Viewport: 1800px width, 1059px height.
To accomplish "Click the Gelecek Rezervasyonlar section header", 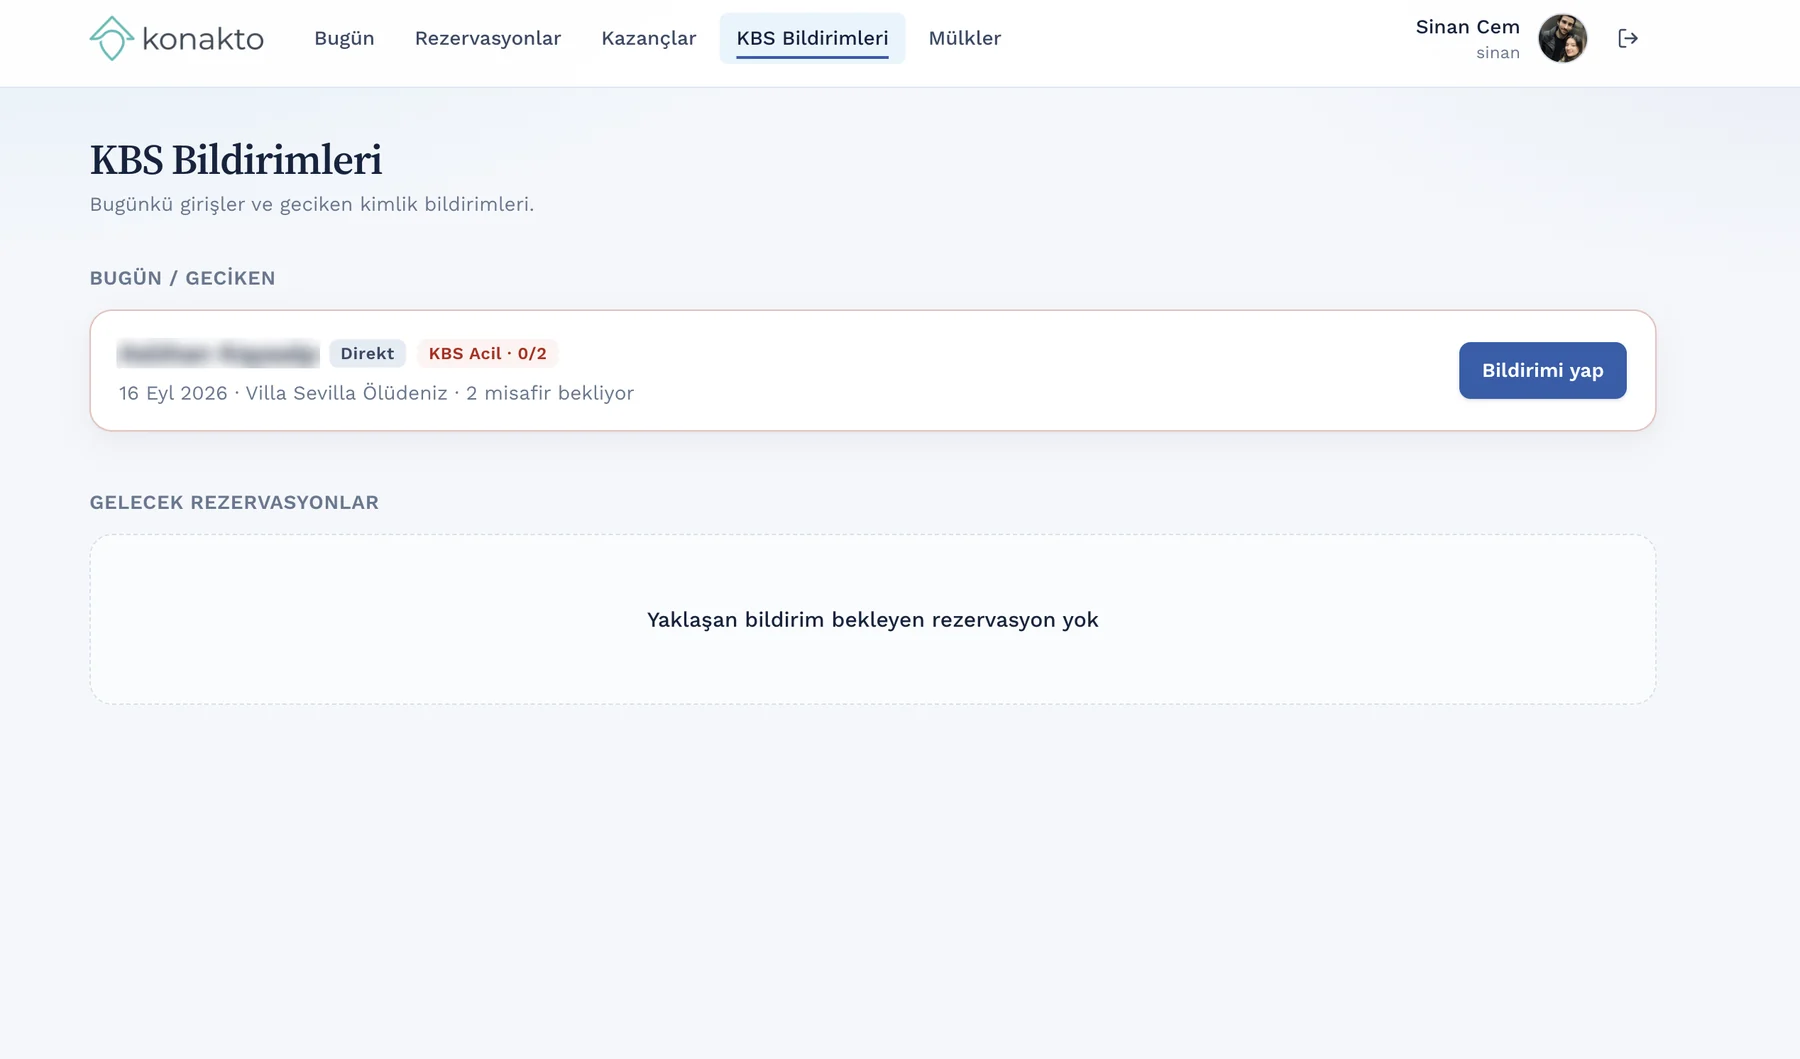I will coord(234,502).
